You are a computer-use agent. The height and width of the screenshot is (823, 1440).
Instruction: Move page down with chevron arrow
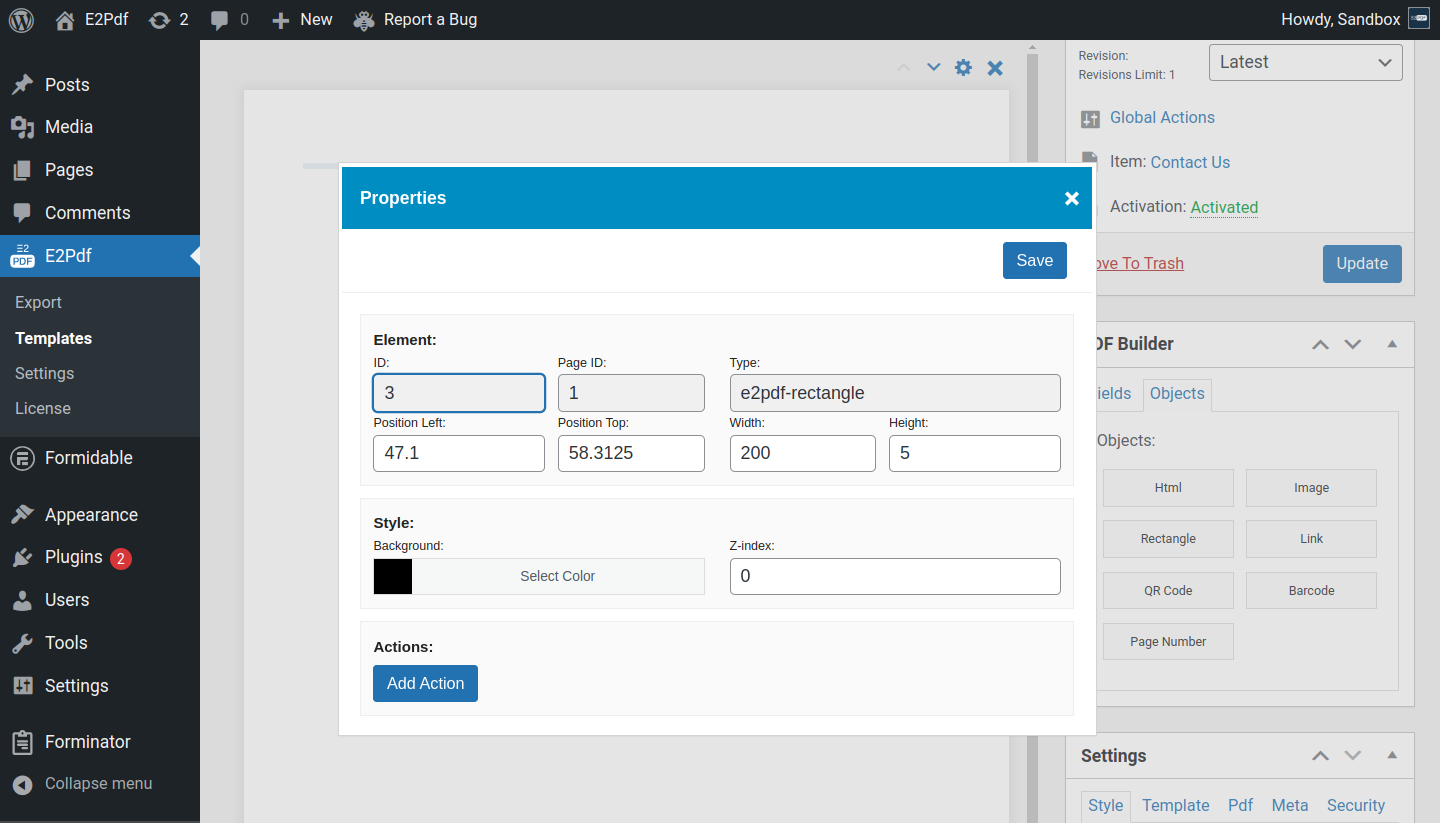tap(933, 68)
